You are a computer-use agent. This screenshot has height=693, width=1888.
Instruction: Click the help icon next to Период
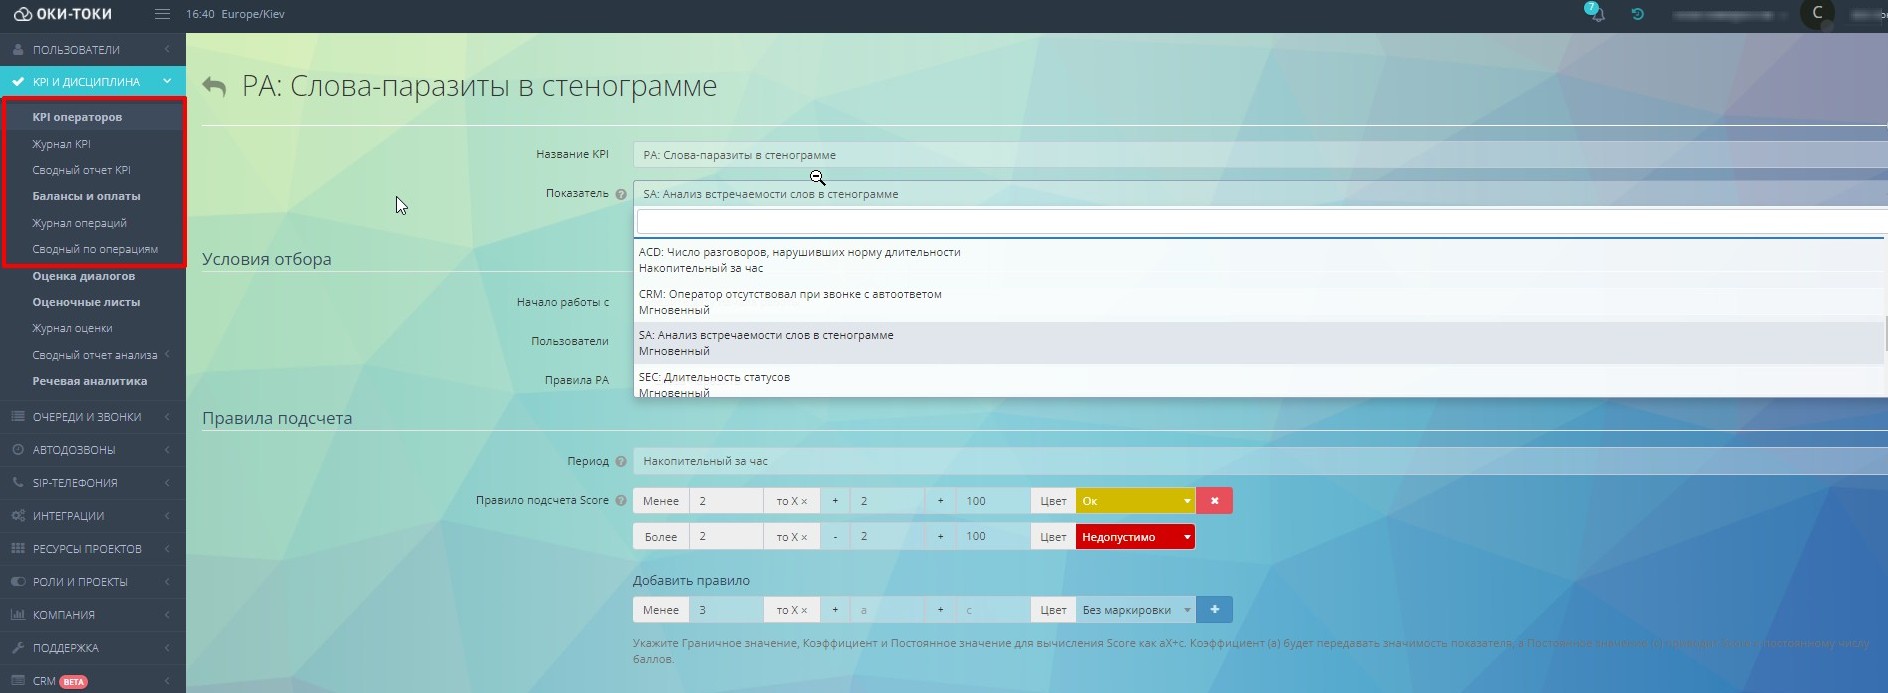coord(621,461)
